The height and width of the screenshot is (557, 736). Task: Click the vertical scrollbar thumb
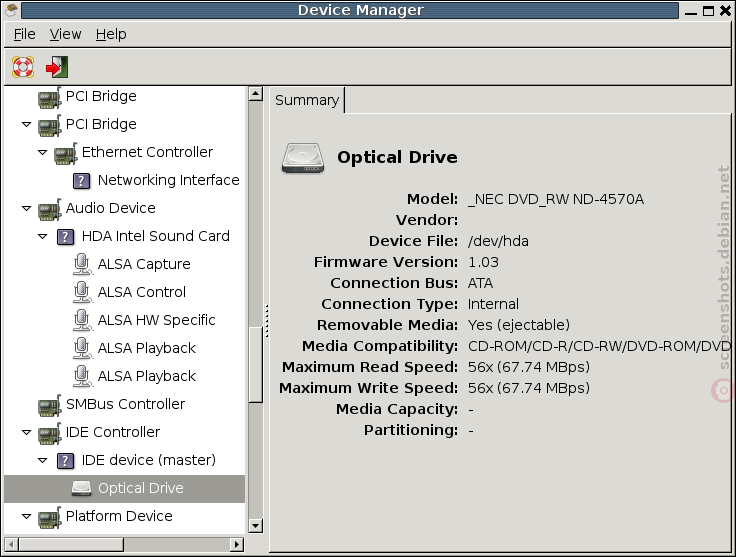pyautogui.click(x=255, y=365)
